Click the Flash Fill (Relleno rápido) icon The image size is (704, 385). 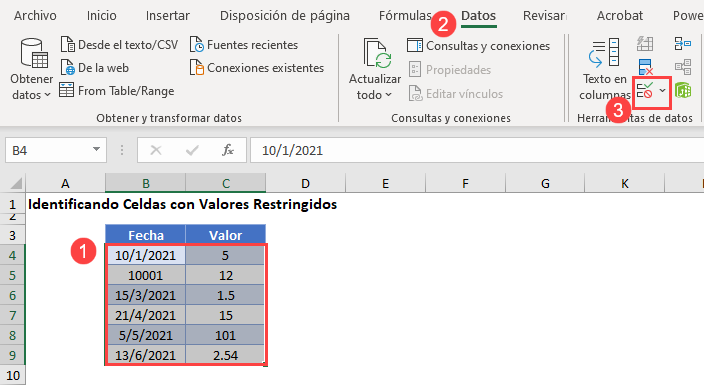coord(645,44)
